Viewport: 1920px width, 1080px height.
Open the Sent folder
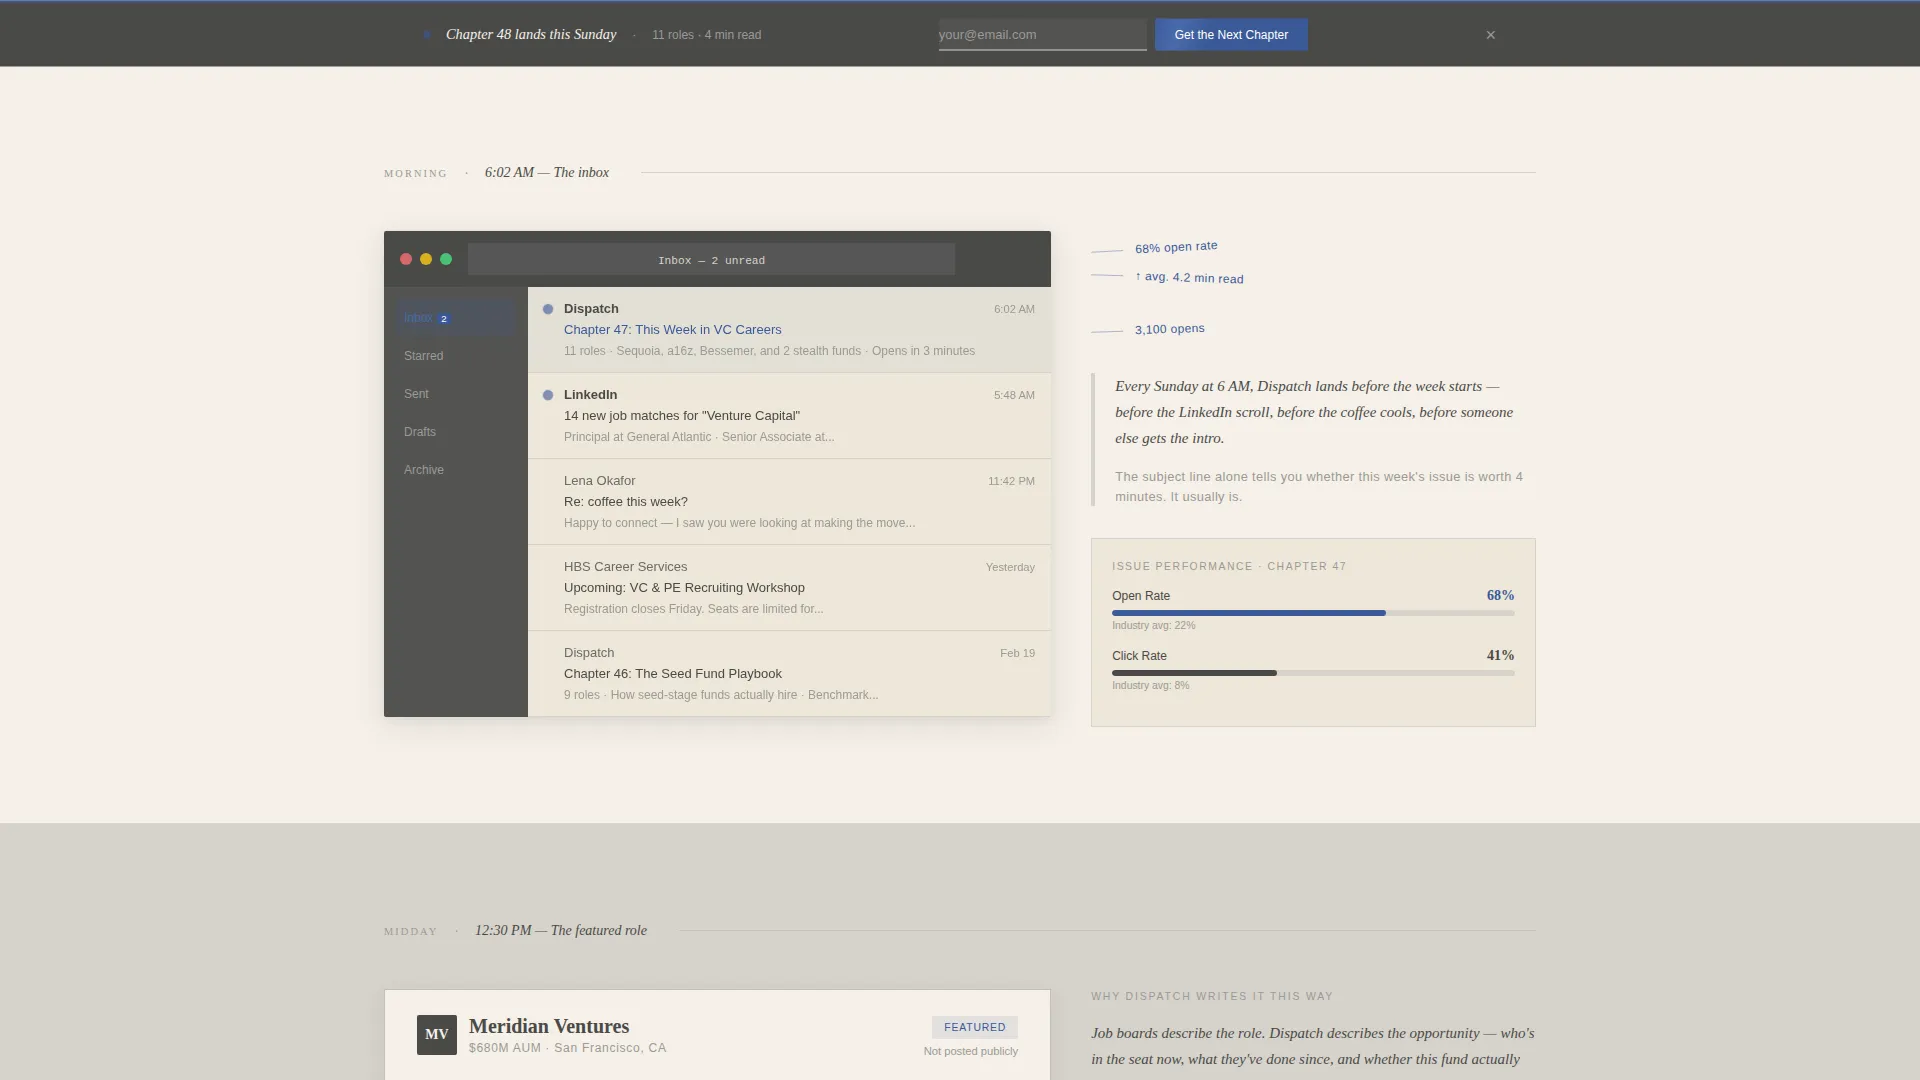455,394
